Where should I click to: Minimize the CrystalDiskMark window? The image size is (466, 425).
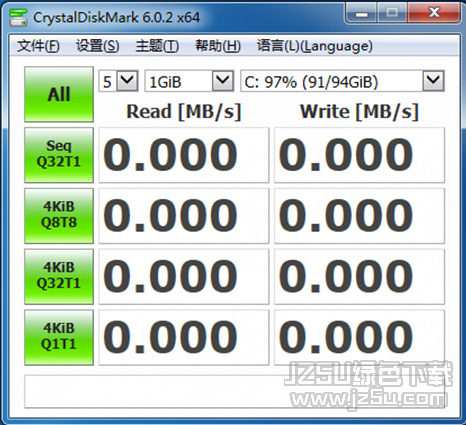pos(362,14)
